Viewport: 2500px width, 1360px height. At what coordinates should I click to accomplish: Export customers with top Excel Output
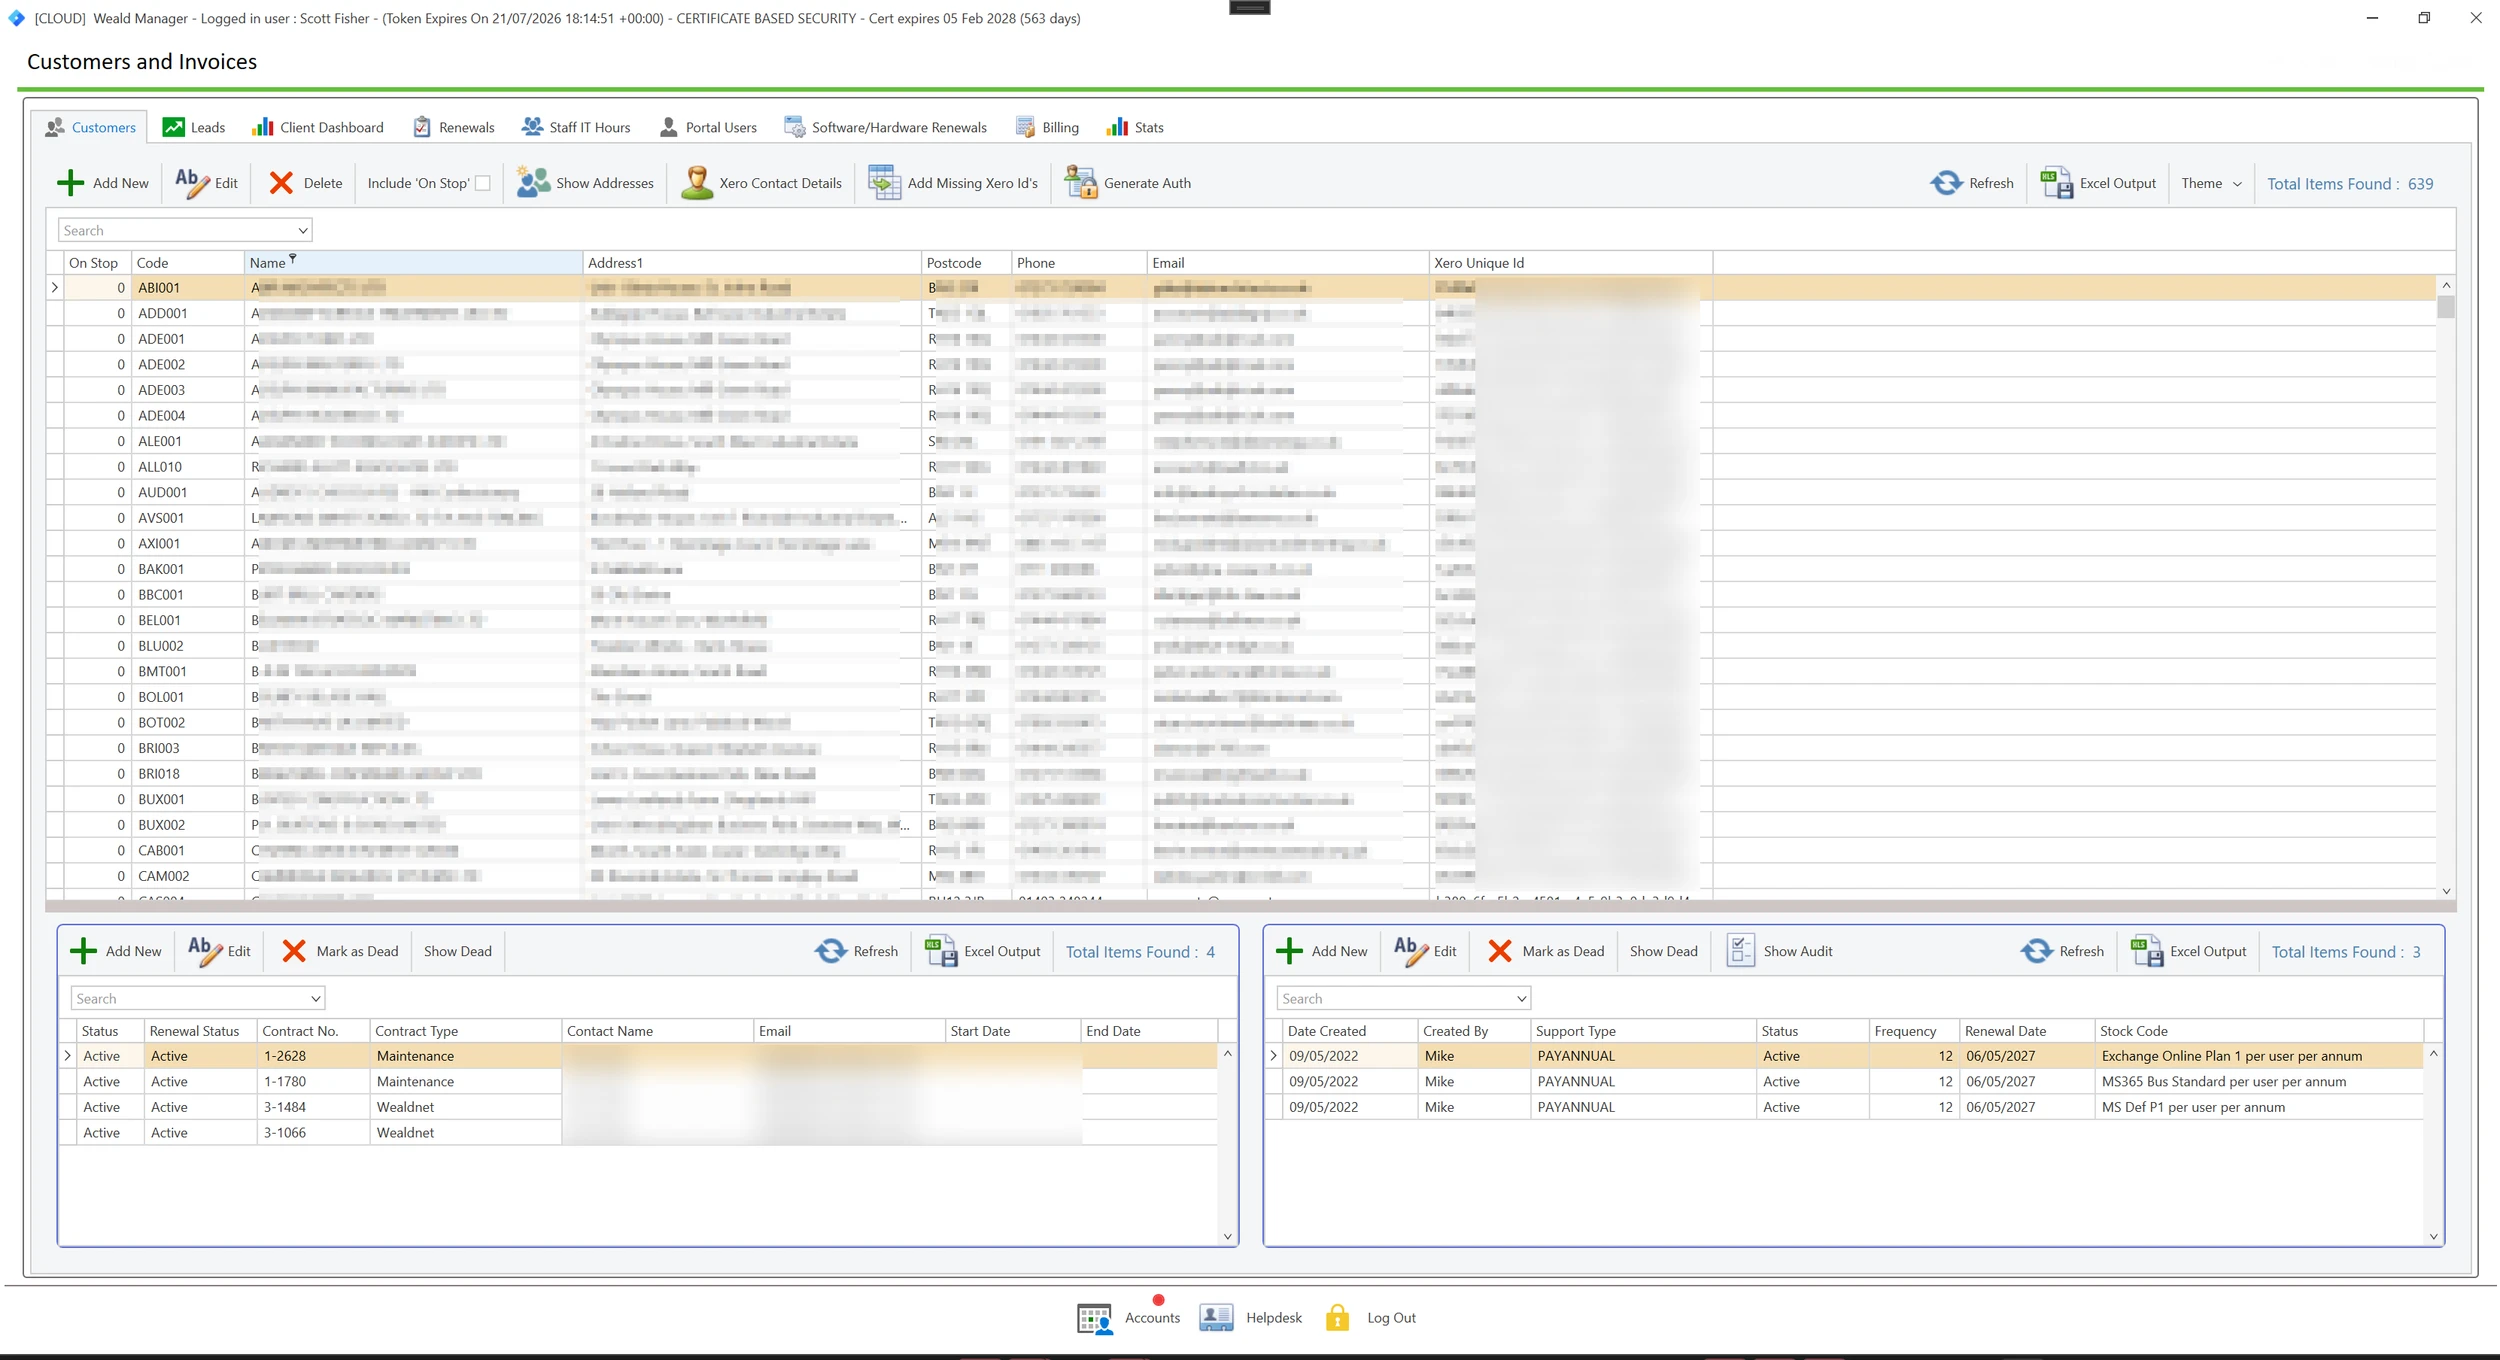pos(2098,183)
